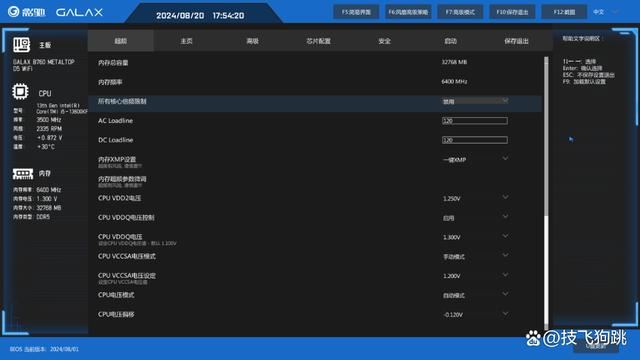Image resolution: width=640 pixels, height=360 pixels.
Task: Click the 32768 MB memory capacity value
Action: (x=454, y=62)
